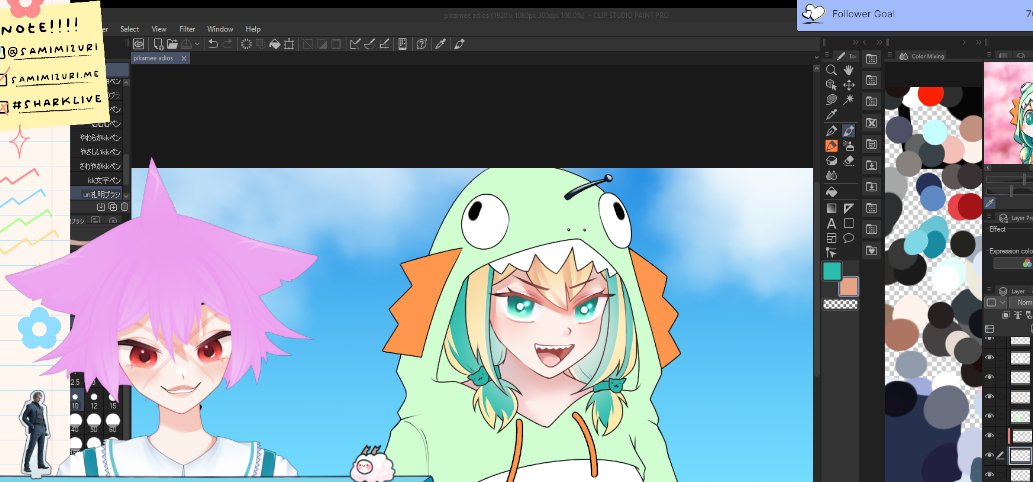Select the Eraser tool
The image size is (1033, 482).
[849, 161]
